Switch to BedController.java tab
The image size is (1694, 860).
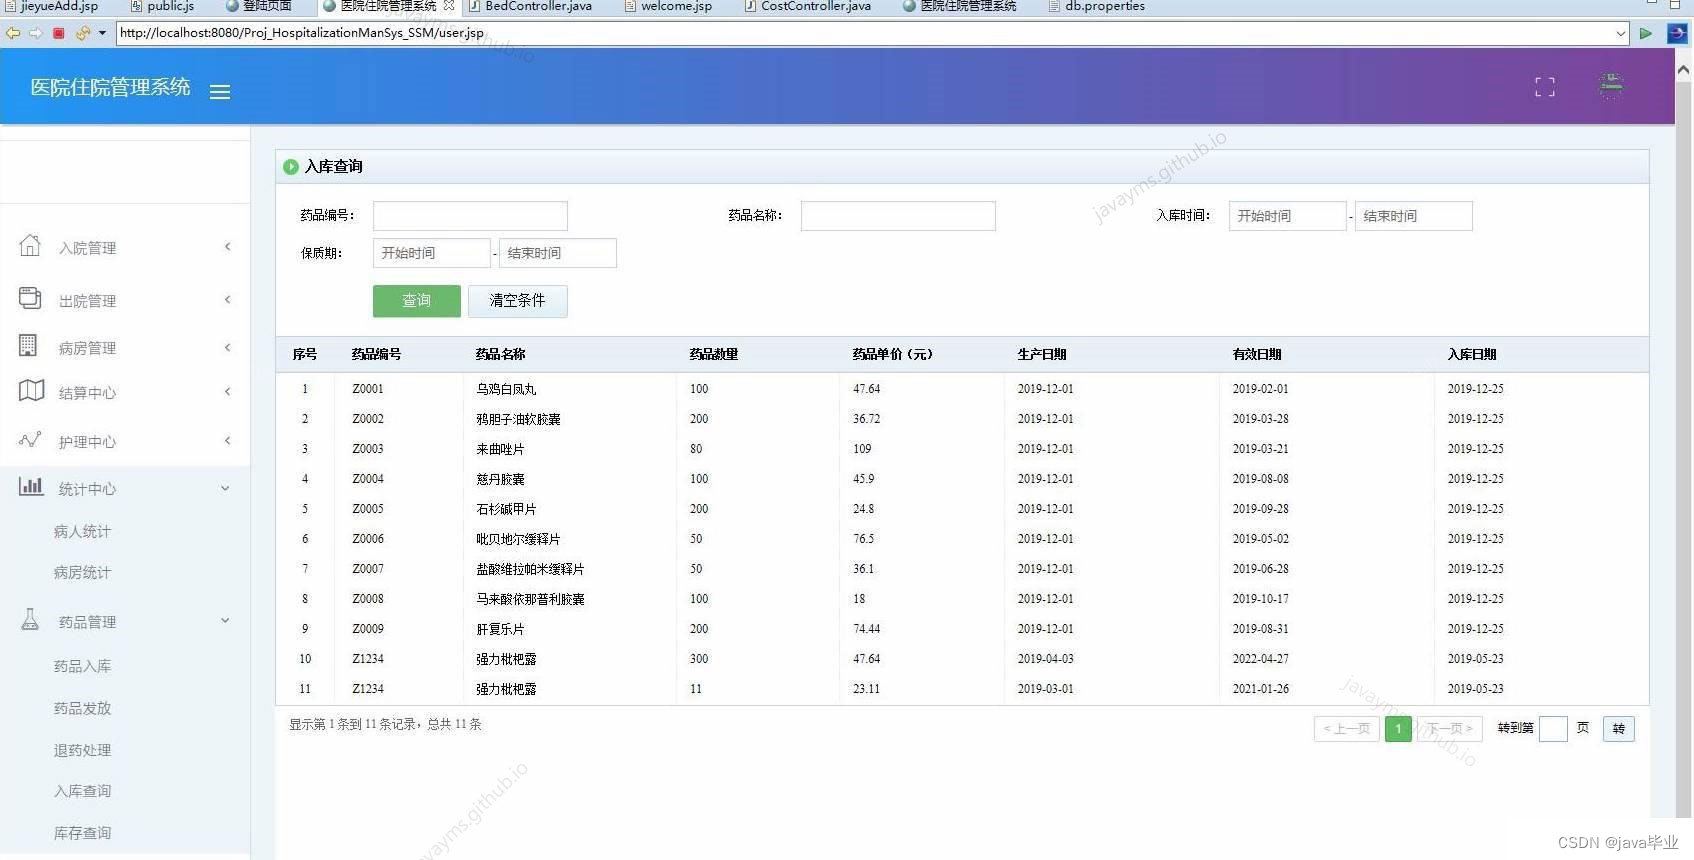coord(530,6)
